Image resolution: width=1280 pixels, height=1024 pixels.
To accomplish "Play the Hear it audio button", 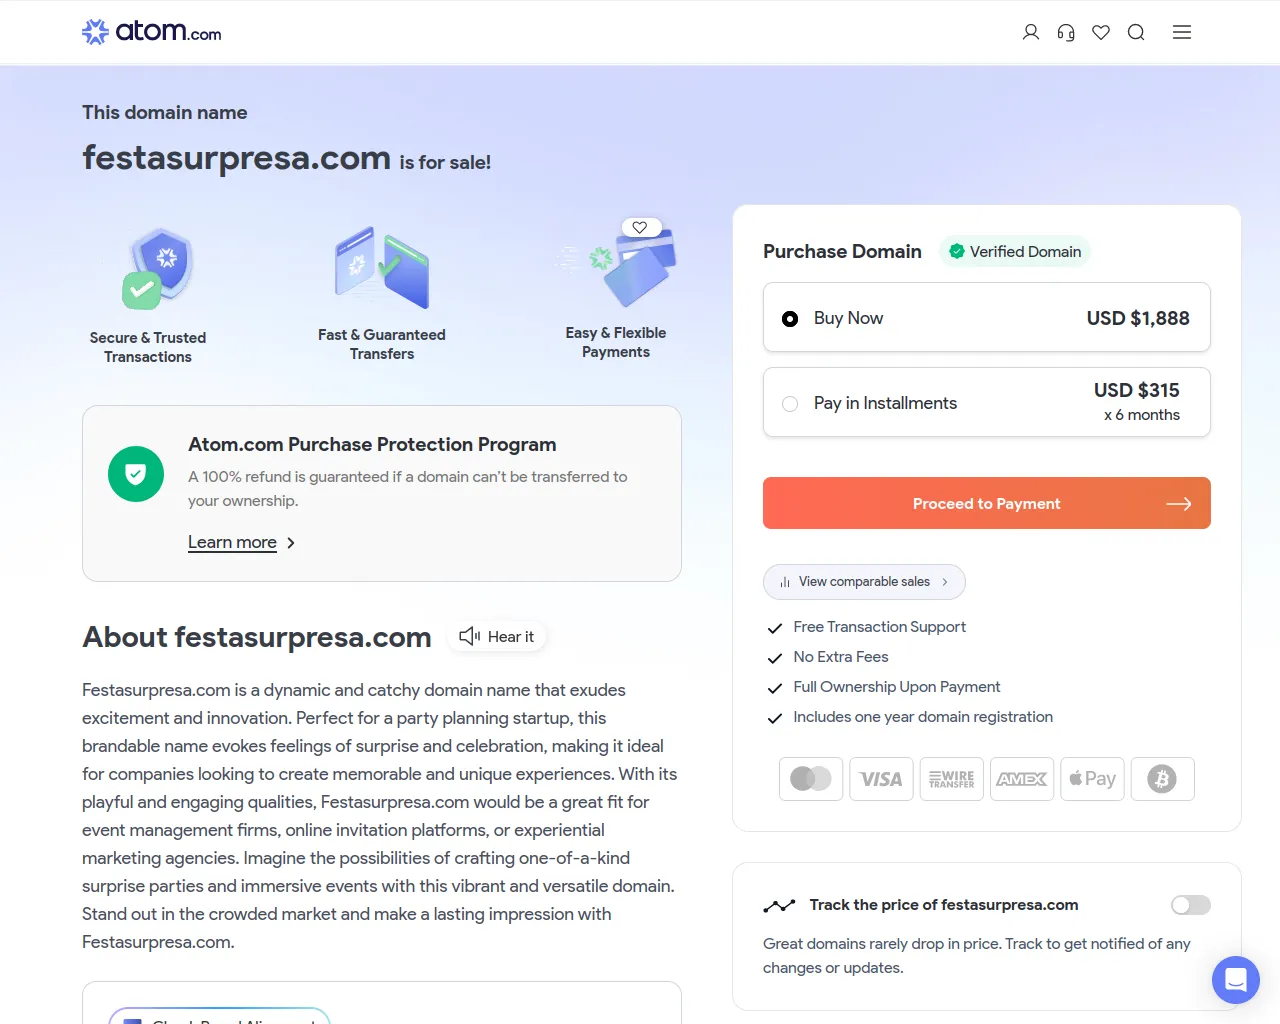I will [x=497, y=637].
